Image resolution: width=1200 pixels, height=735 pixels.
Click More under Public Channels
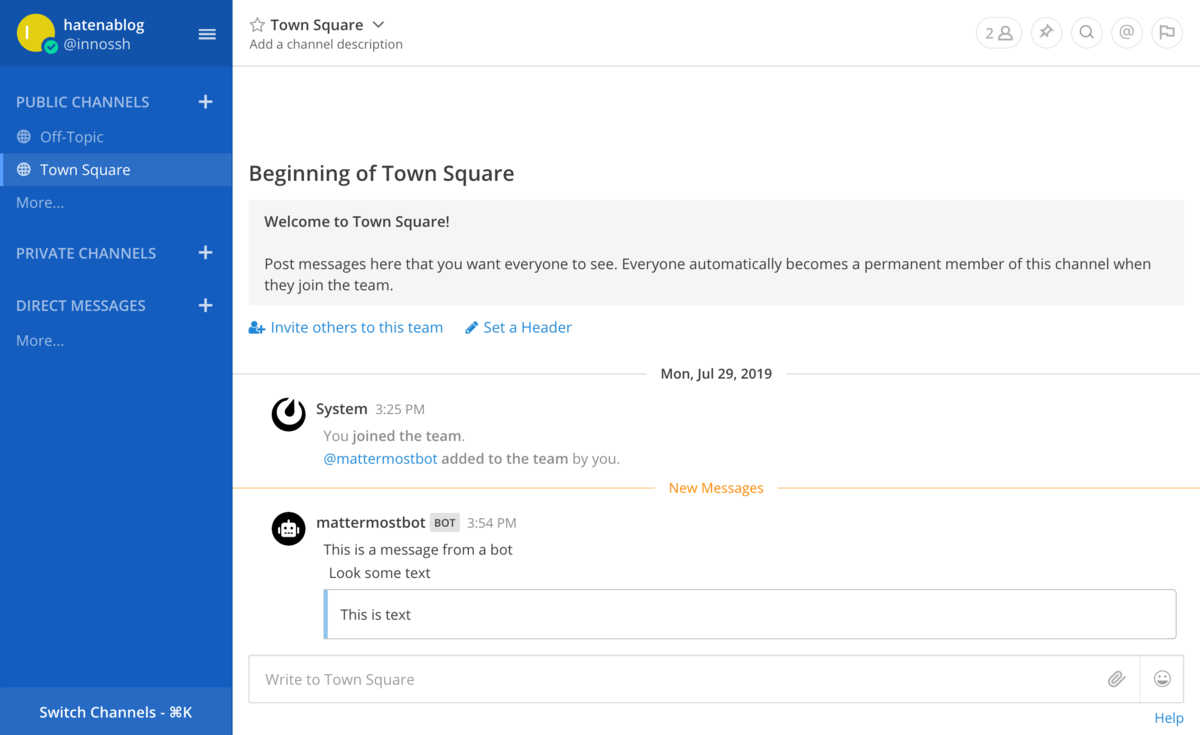40,202
